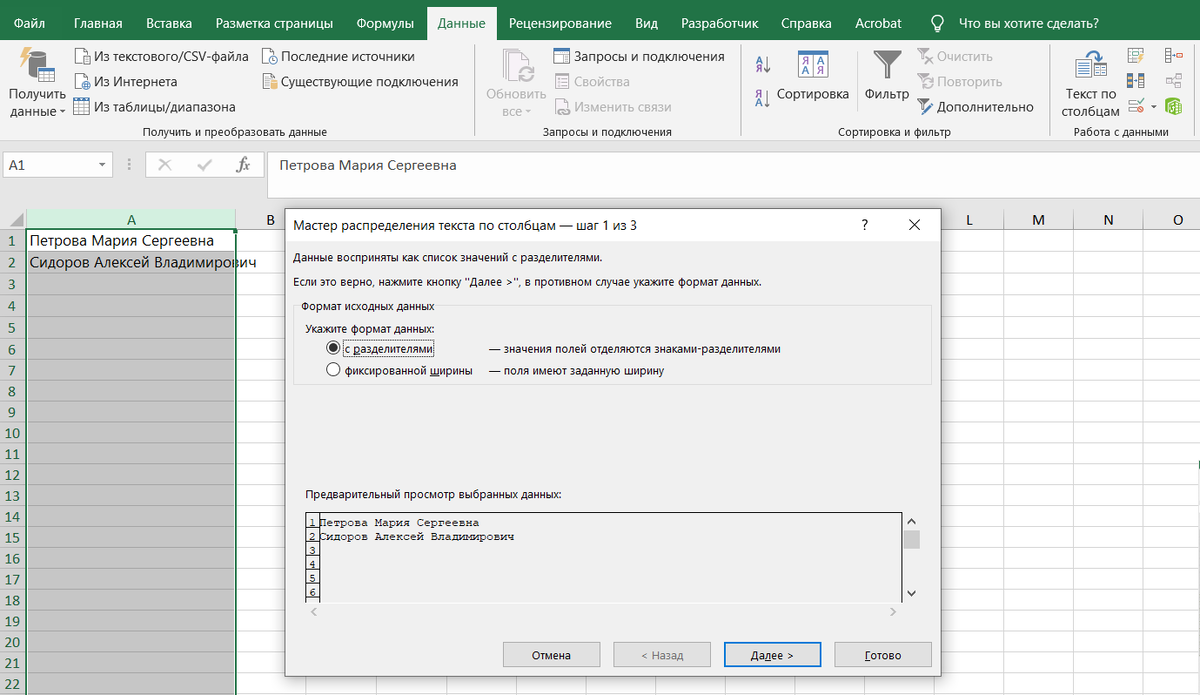Click the lightbulb Tell Me icon
Image resolution: width=1200 pixels, height=695 pixels.
pyautogui.click(x=937, y=23)
